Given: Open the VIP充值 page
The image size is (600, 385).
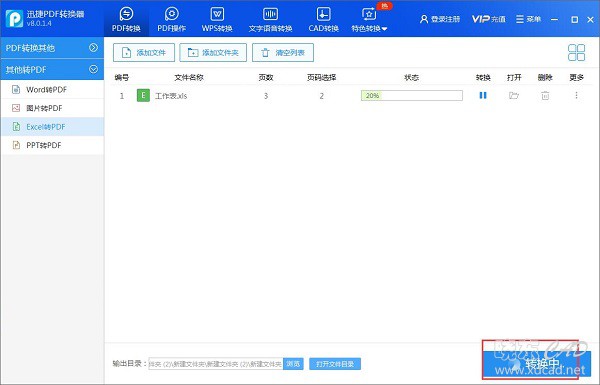Looking at the screenshot, I should coord(488,19).
